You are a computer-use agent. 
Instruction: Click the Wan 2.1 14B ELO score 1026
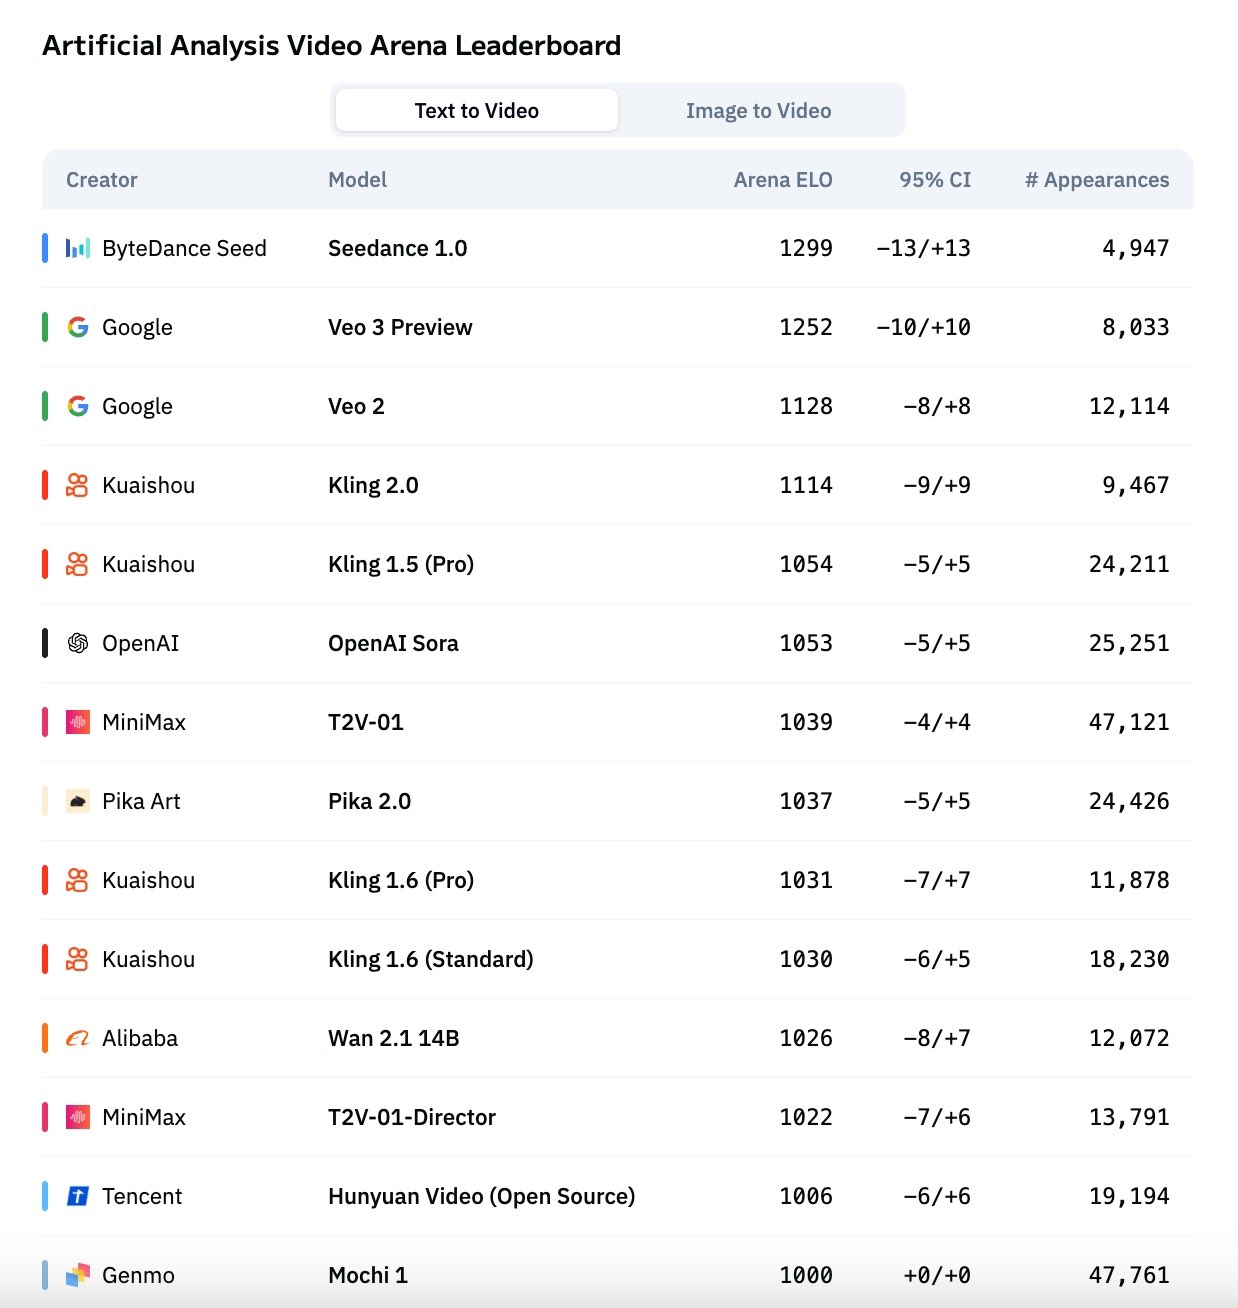click(x=805, y=1038)
